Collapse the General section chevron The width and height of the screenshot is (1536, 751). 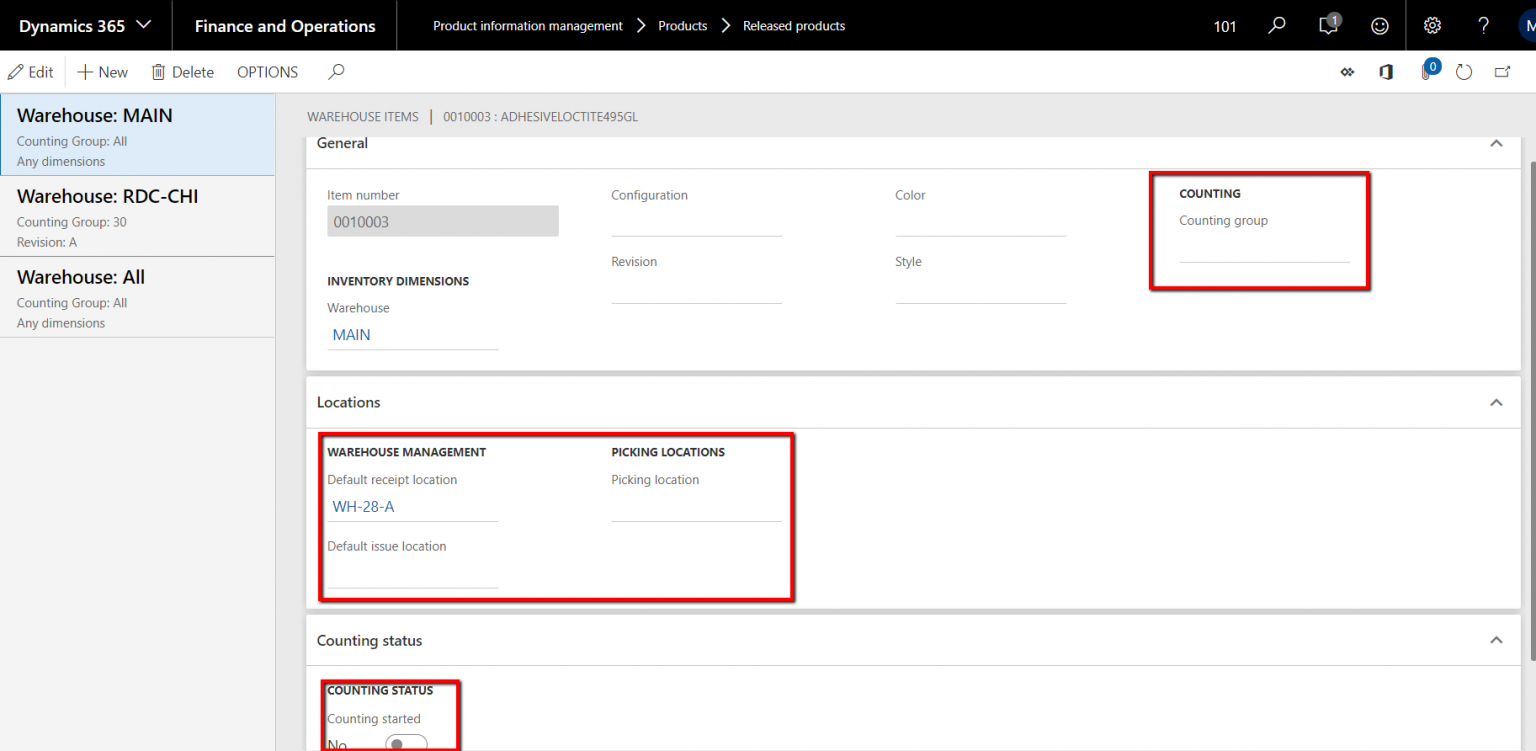click(1496, 144)
